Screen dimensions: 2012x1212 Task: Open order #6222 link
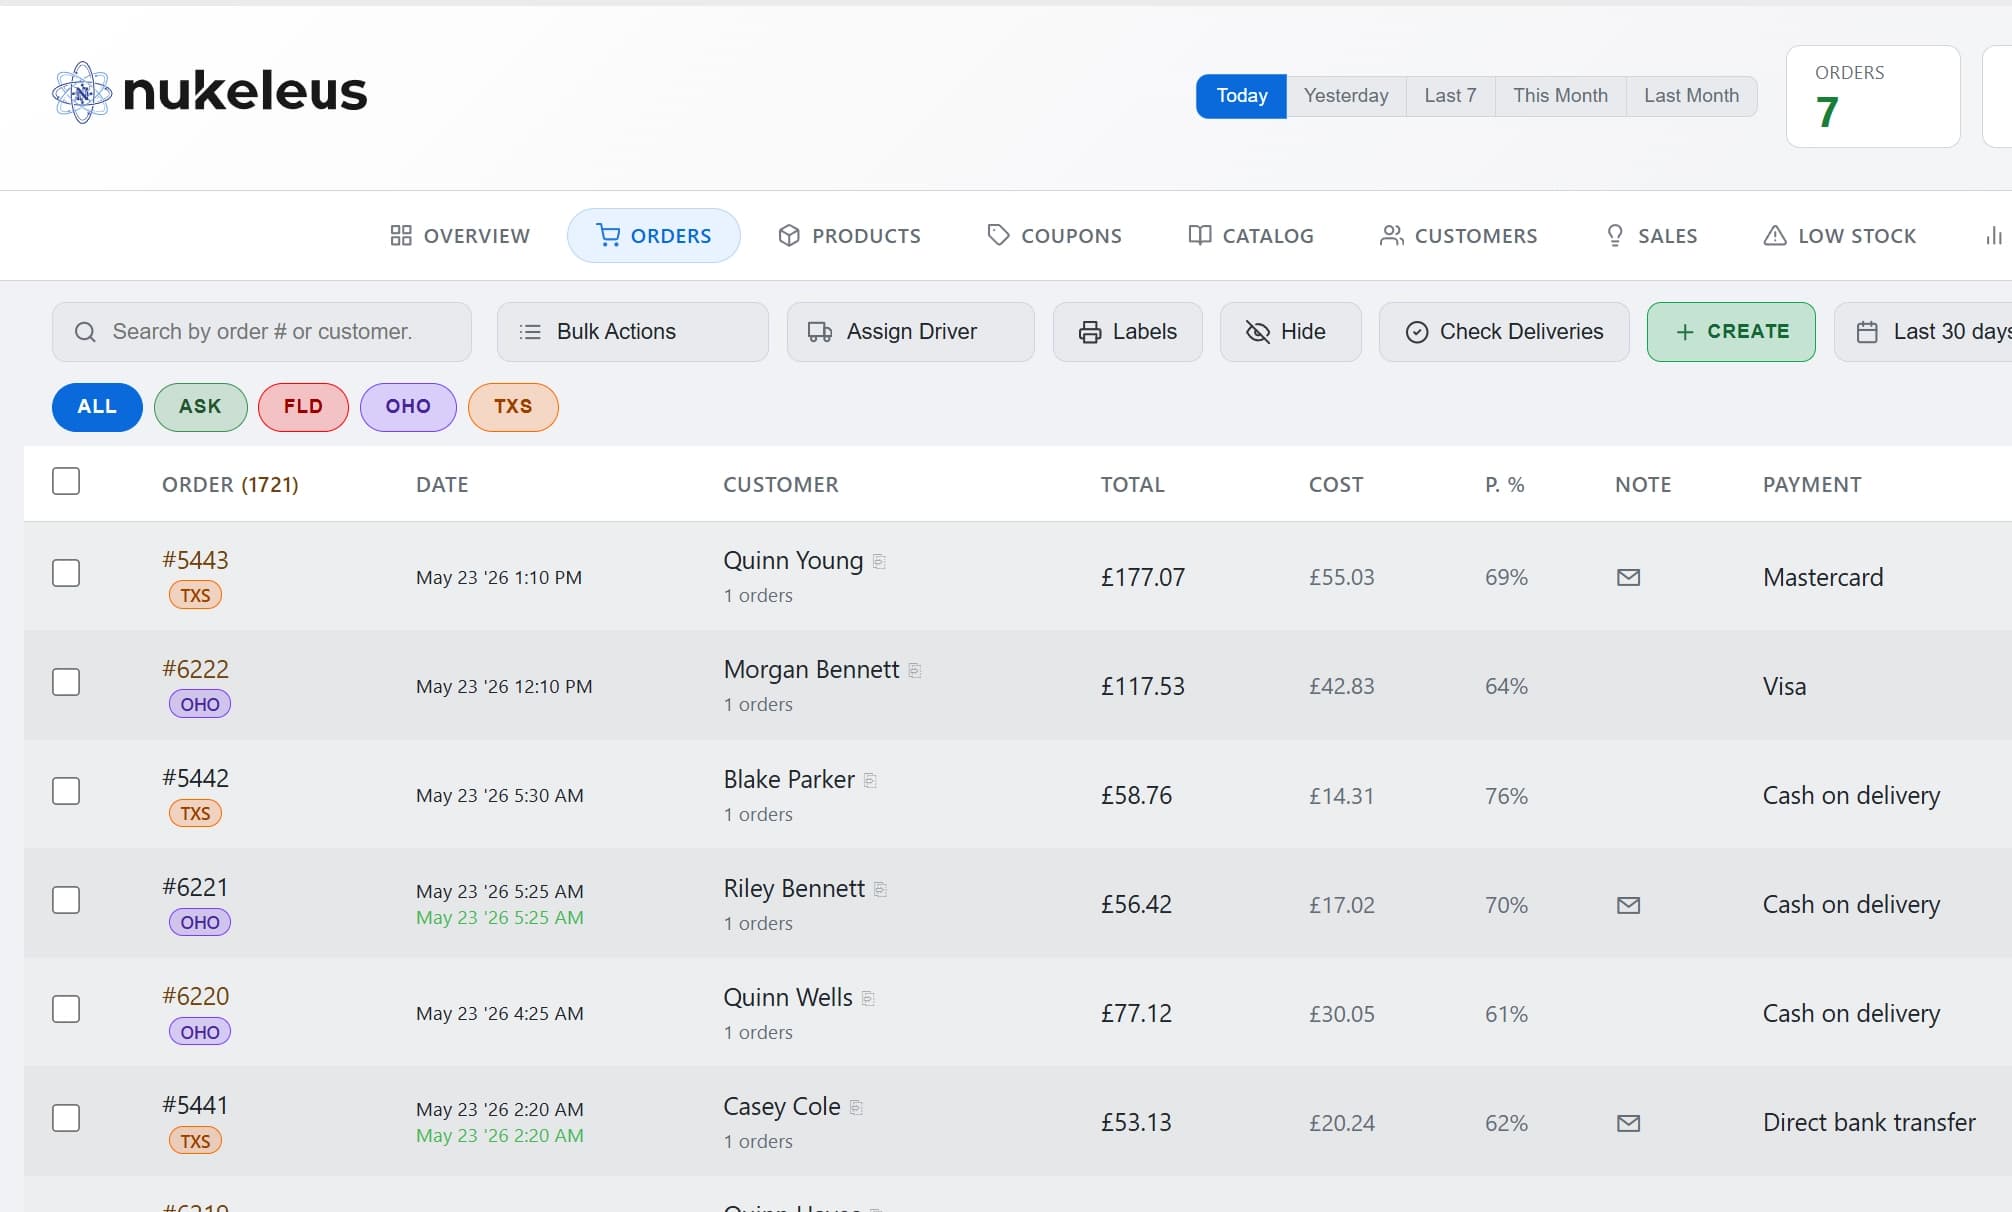tap(195, 669)
